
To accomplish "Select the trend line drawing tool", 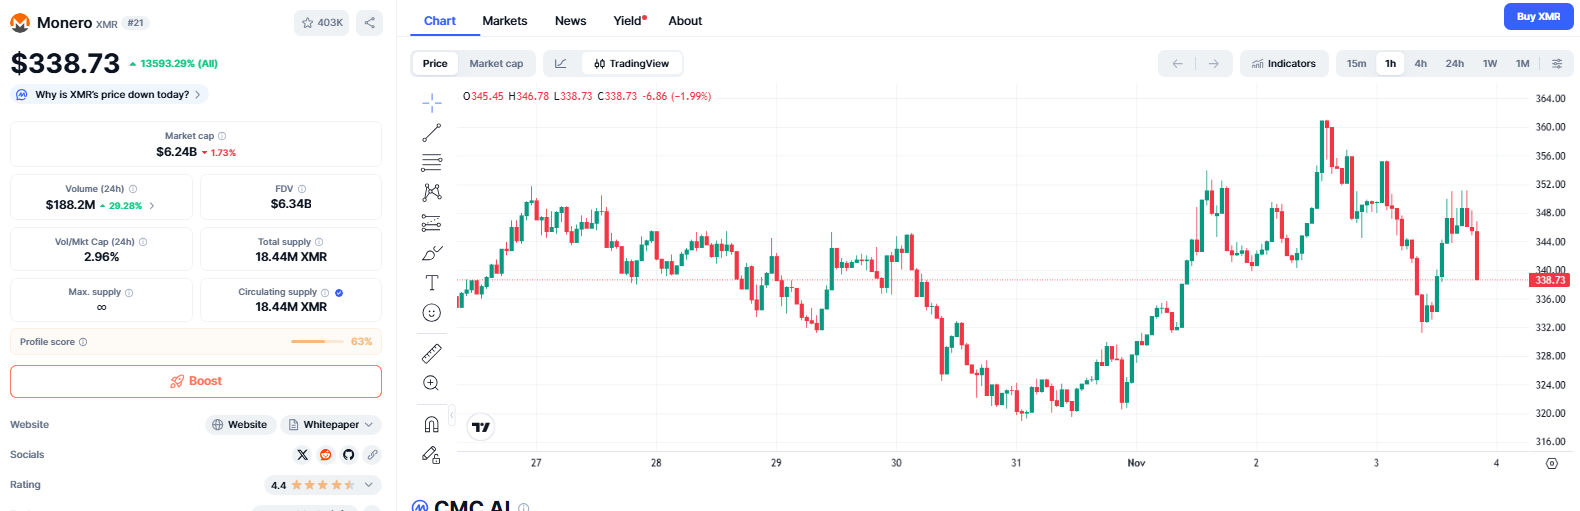I will [432, 133].
